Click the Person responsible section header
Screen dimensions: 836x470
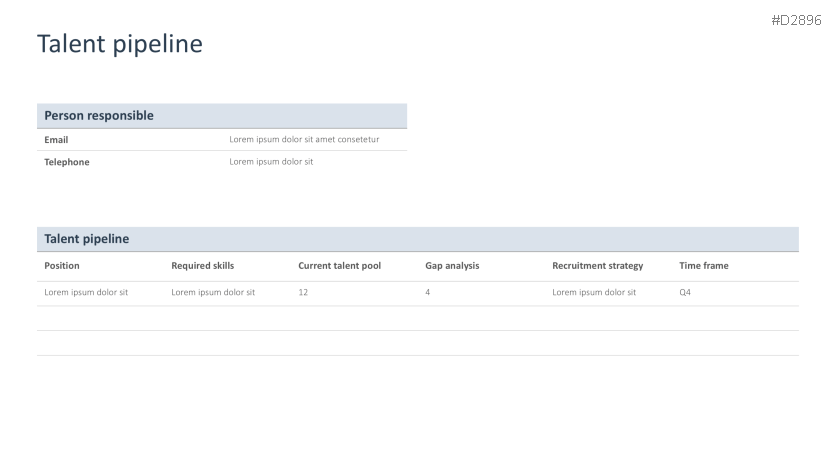(x=99, y=116)
